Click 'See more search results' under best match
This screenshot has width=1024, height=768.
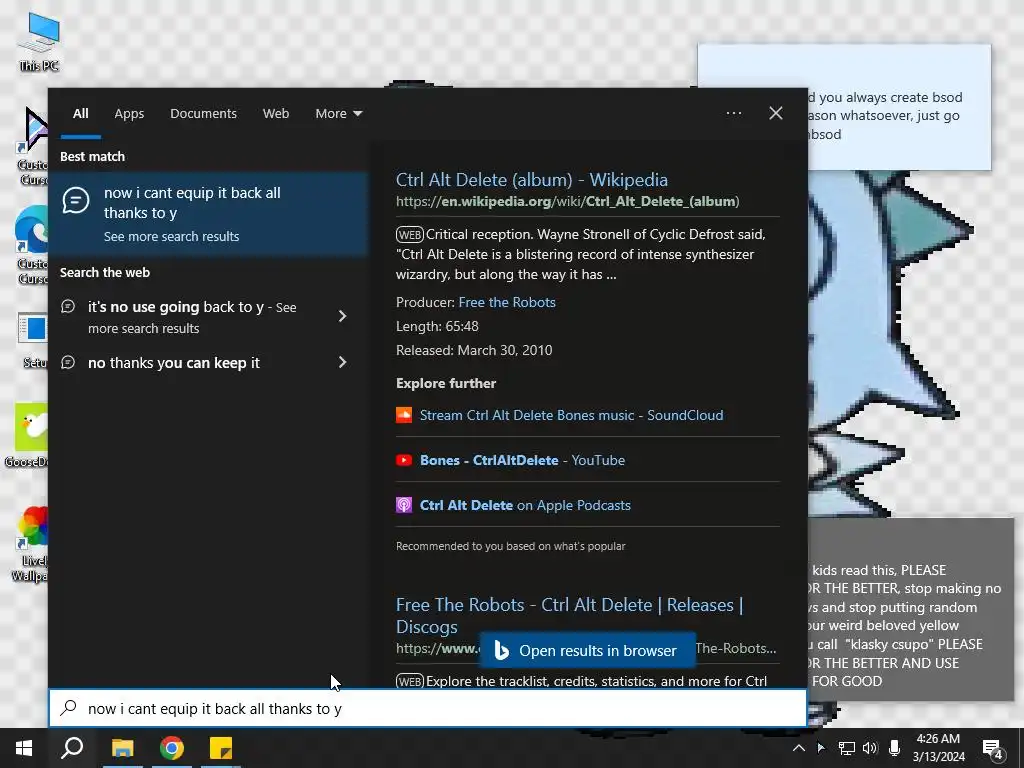click(x=171, y=236)
